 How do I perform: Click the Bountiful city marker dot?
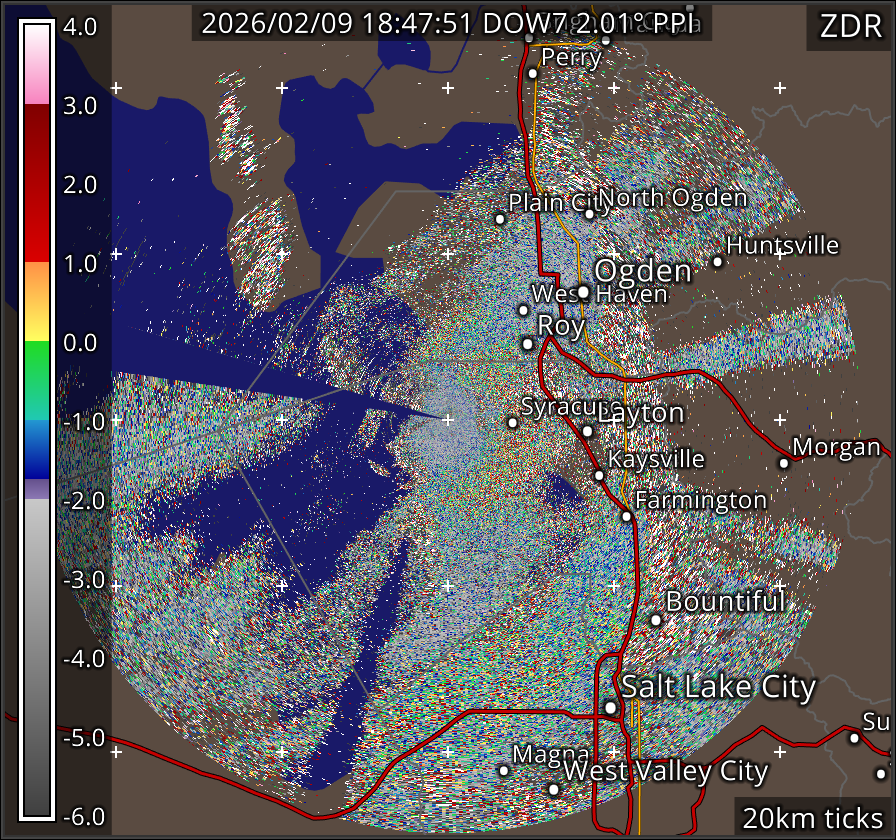point(656,620)
